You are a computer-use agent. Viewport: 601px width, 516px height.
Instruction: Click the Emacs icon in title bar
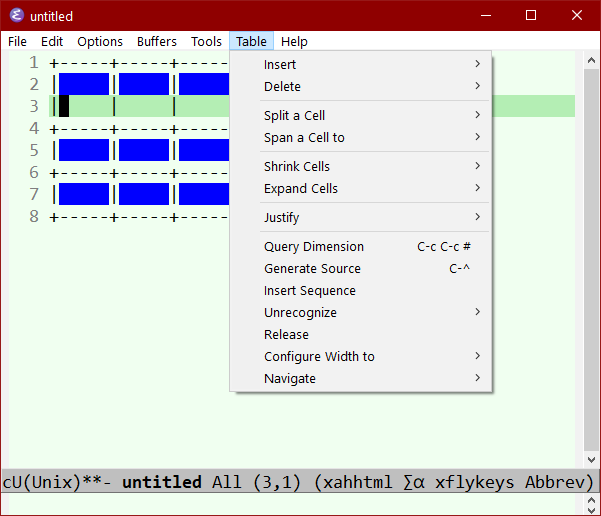[16, 15]
